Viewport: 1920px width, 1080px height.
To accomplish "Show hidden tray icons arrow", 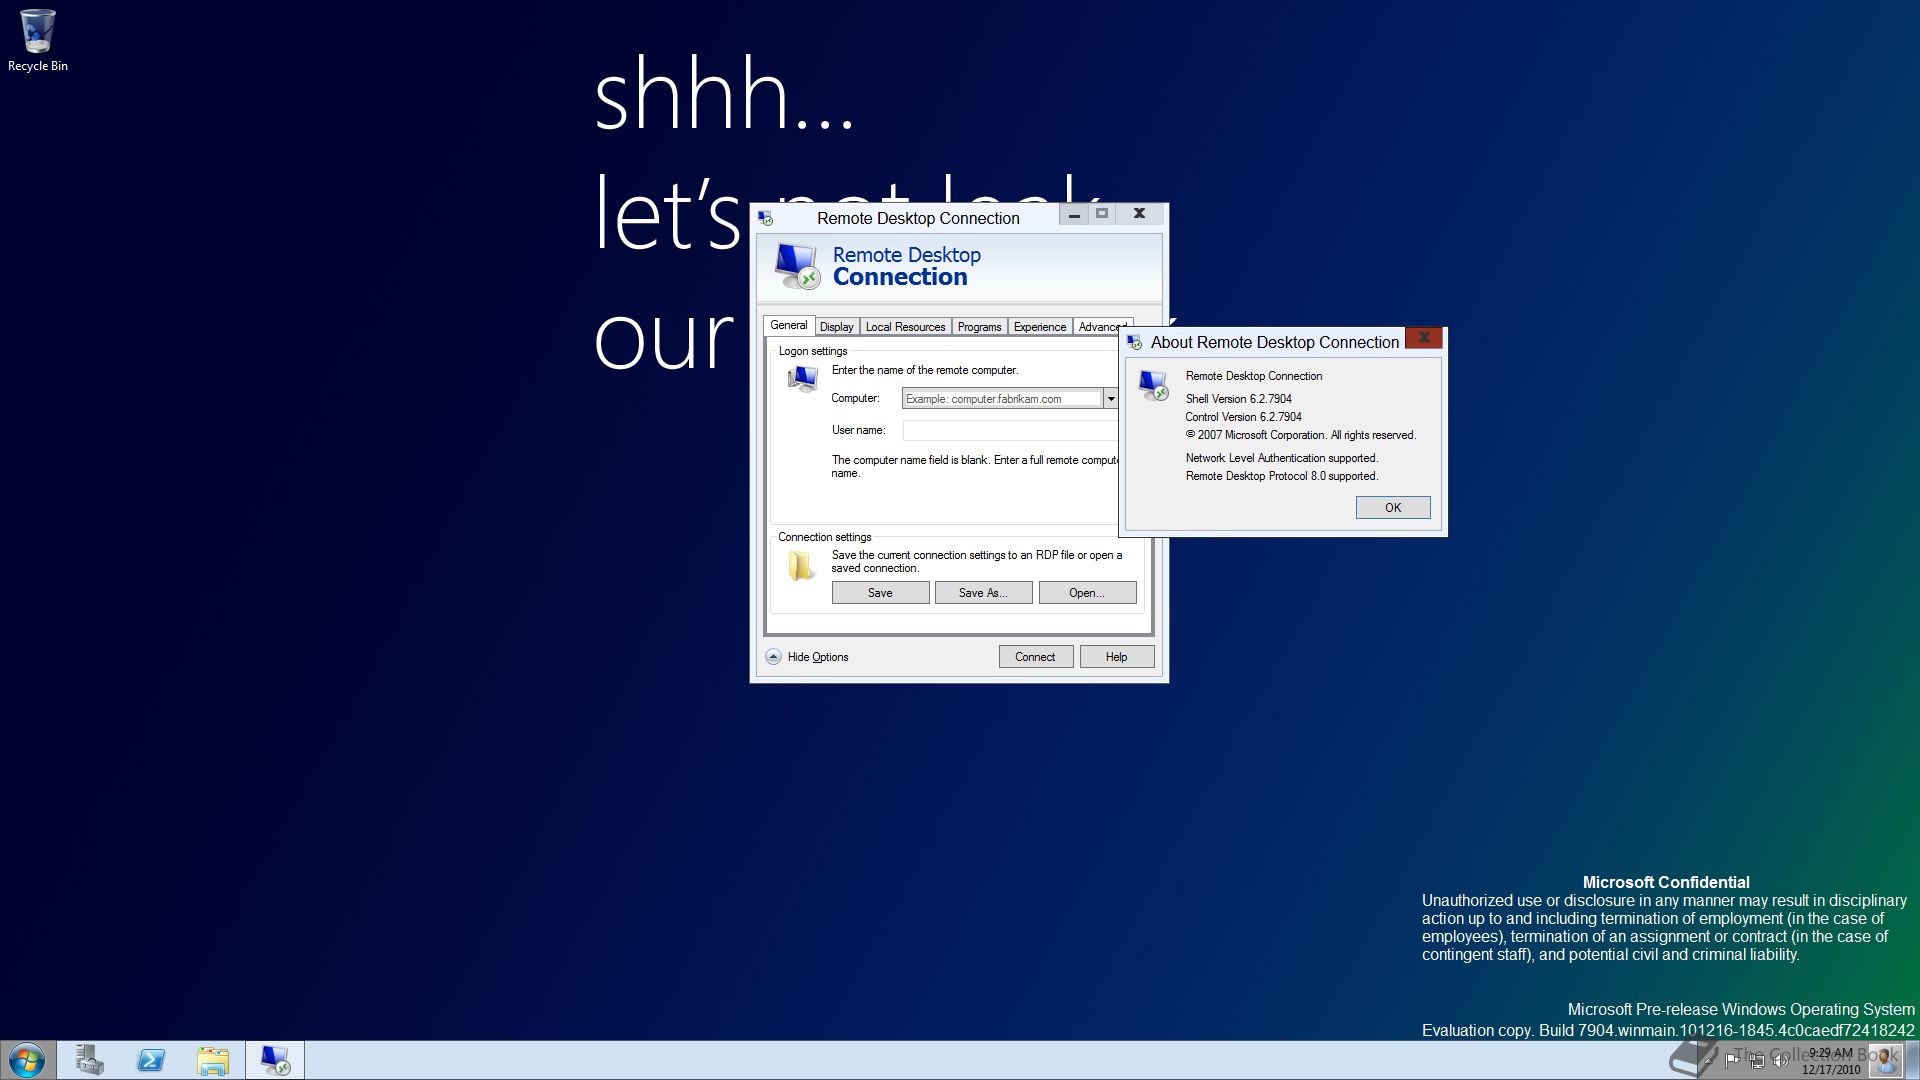I will (x=1708, y=1061).
